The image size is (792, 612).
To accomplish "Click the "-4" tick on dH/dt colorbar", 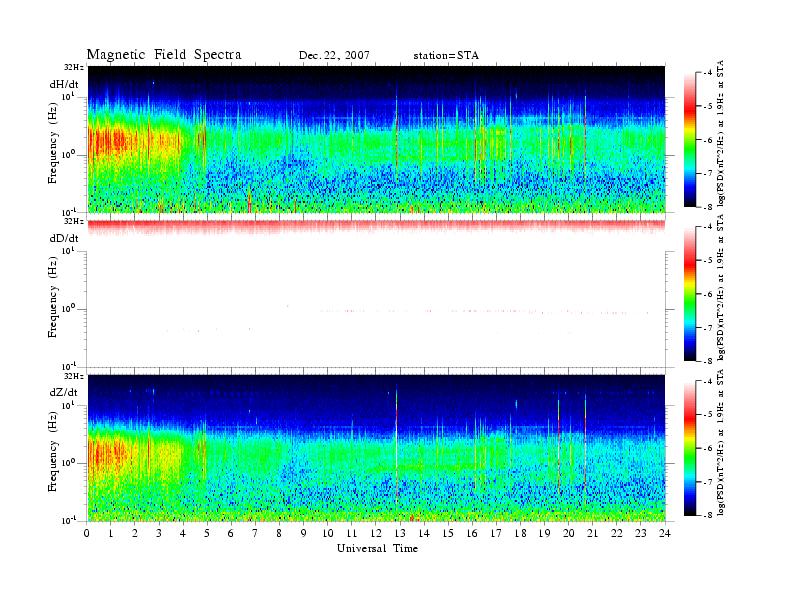I will click(x=708, y=73).
